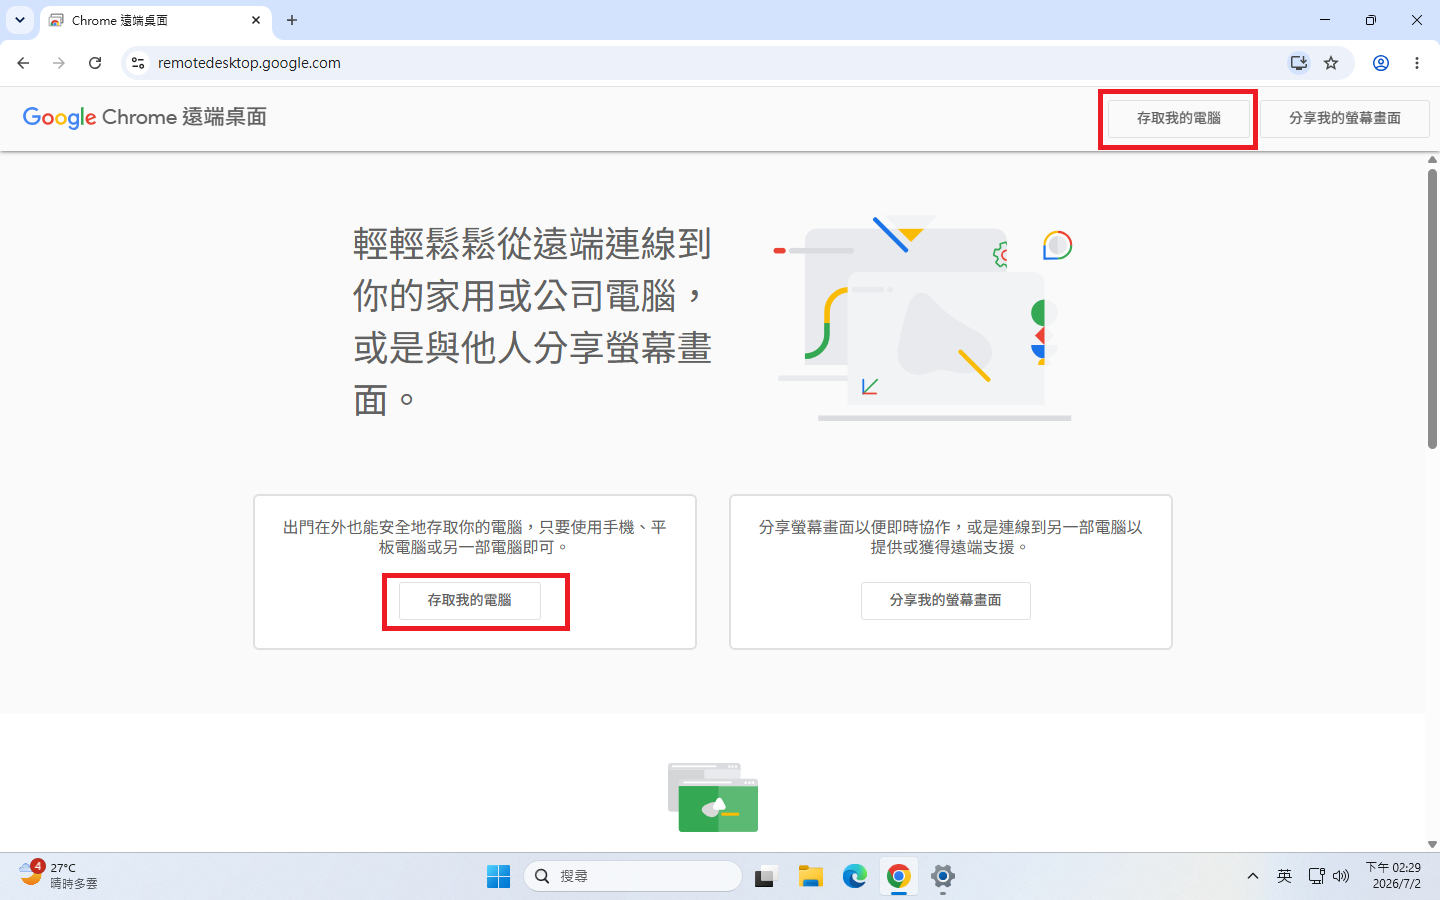Screen dimensions: 1440x900
Task: Click the browser back arrow
Action: pos(23,63)
